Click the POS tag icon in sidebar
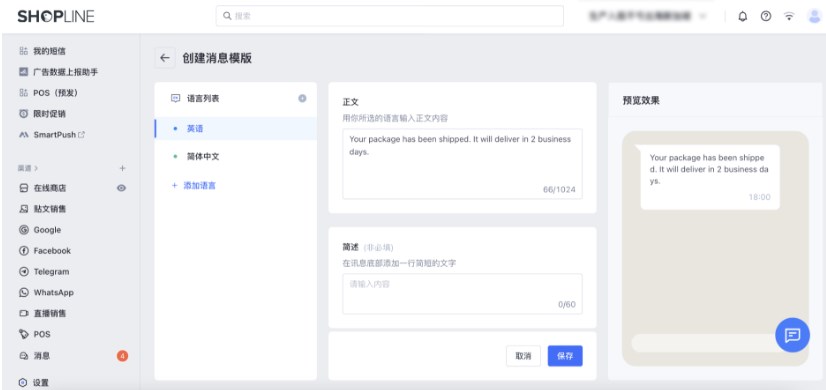Image resolution: width=826 pixels, height=390 pixels. [23, 334]
